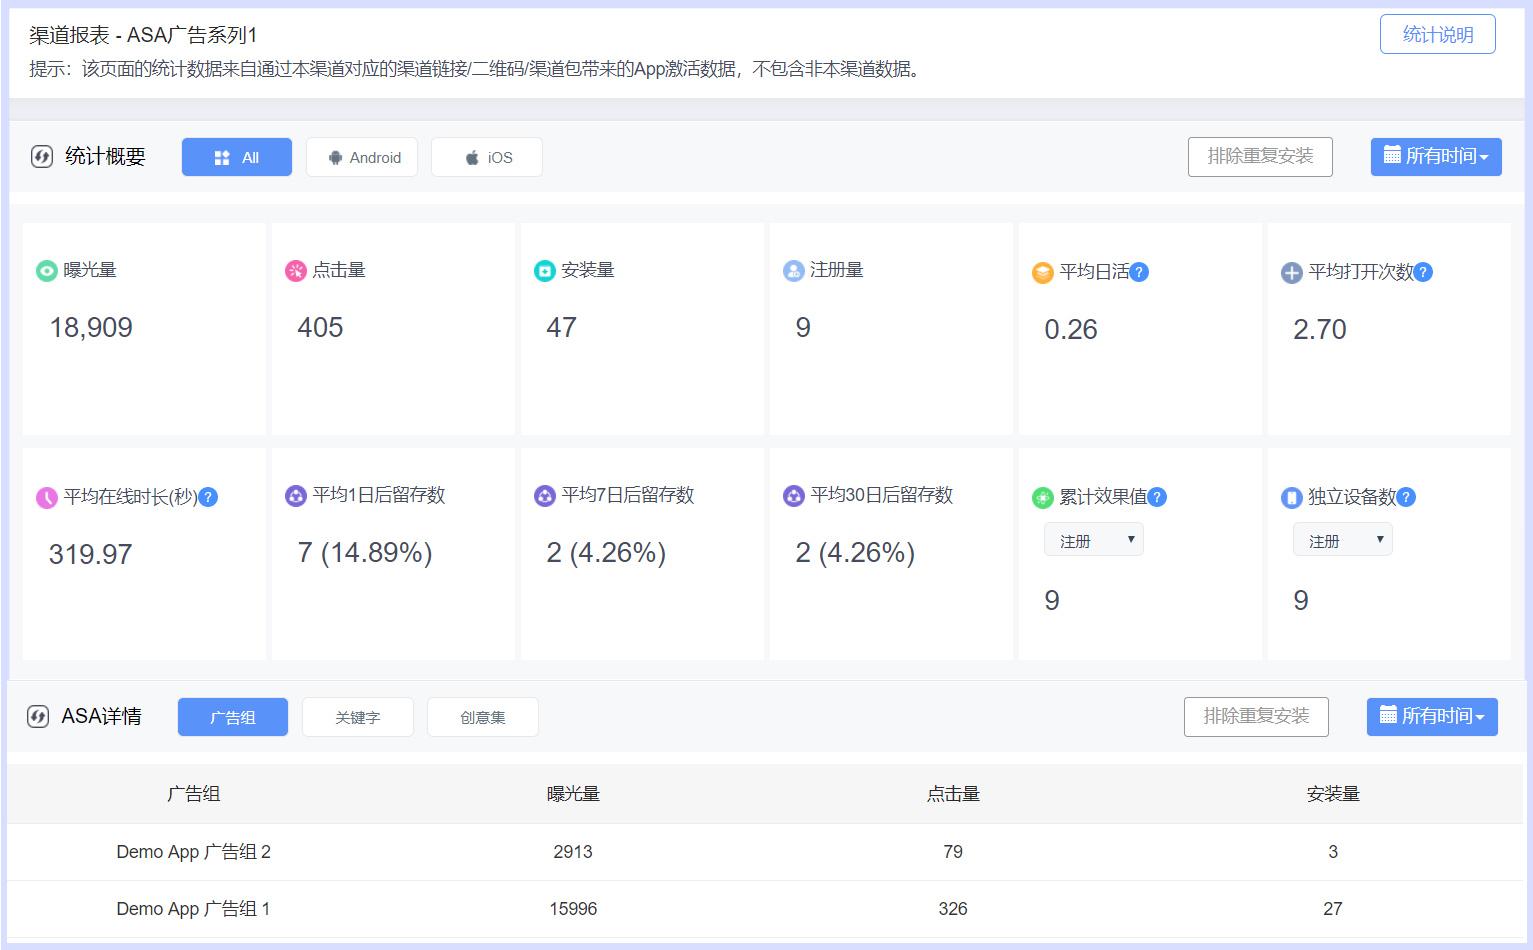Open the top 所有时间 date range dropdown
1533x950 pixels.
(1436, 156)
